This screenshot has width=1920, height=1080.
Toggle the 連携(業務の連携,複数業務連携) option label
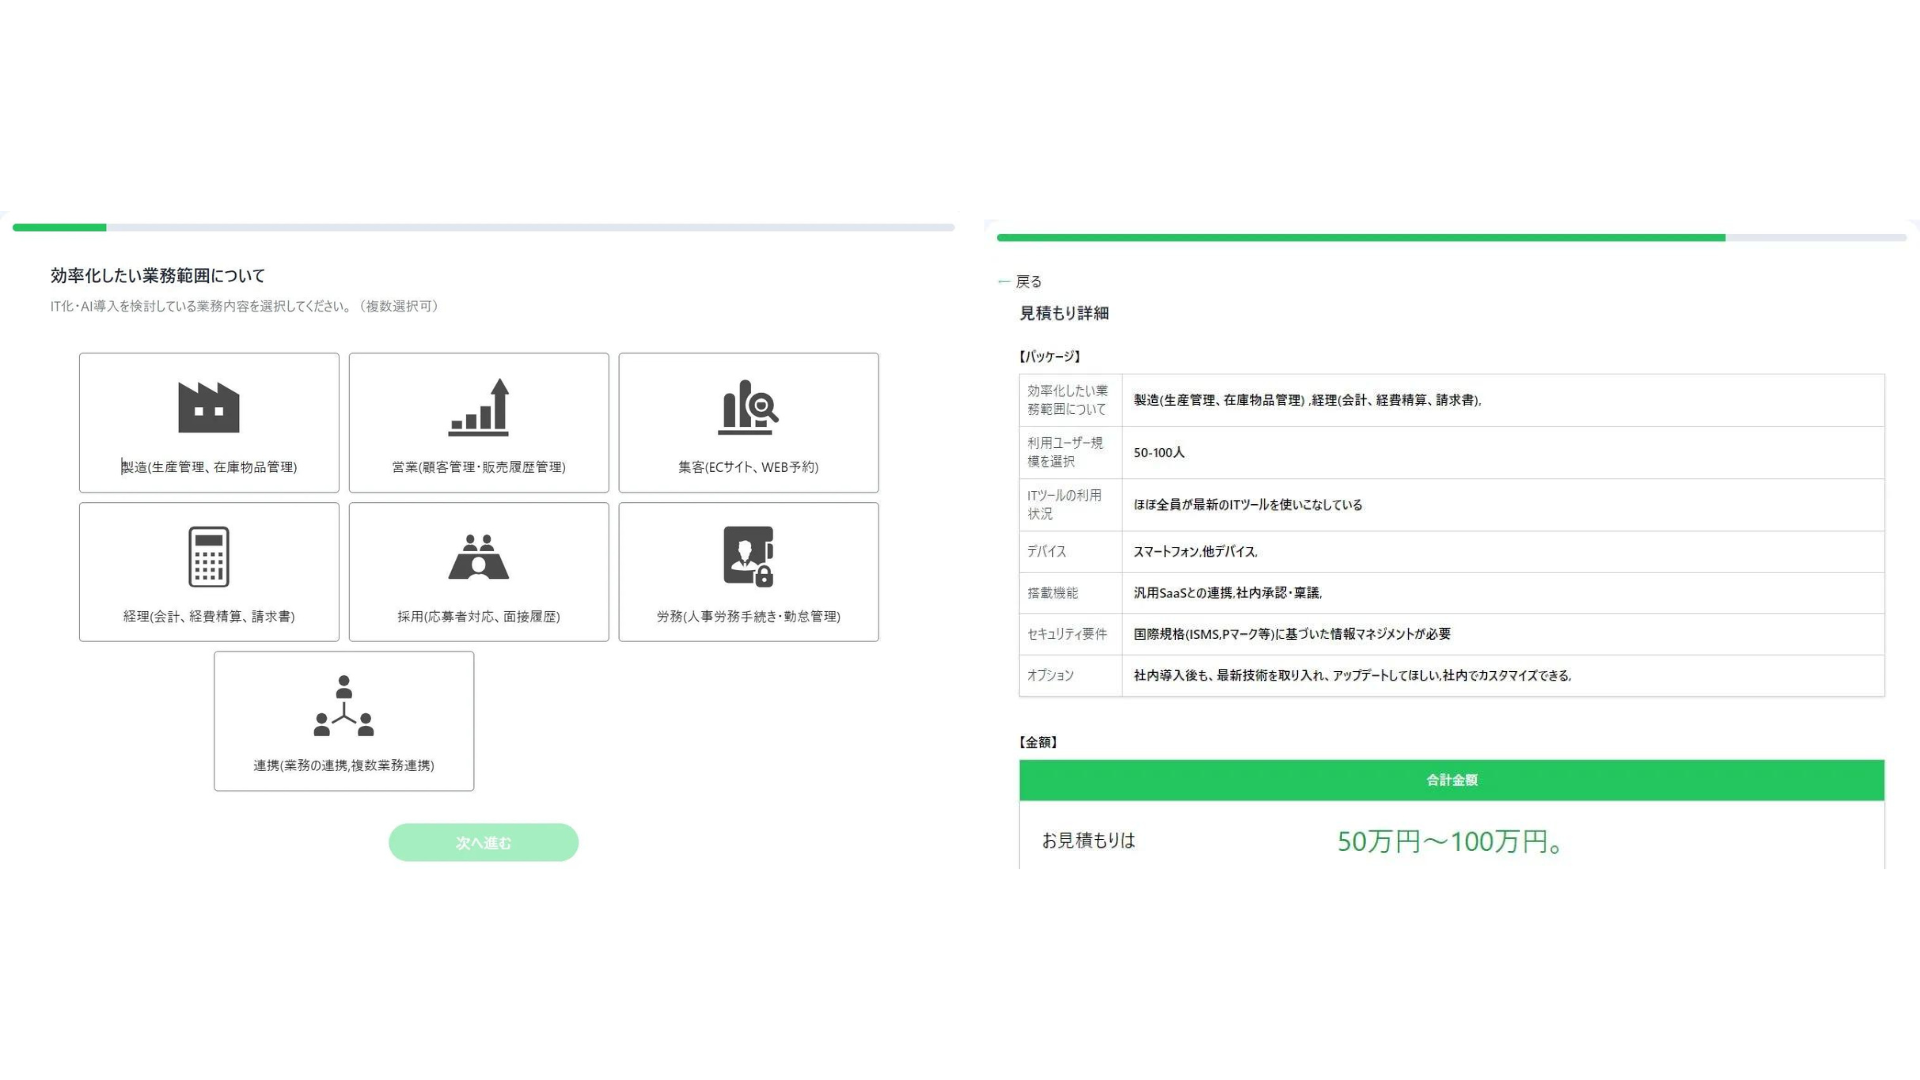pyautogui.click(x=343, y=765)
